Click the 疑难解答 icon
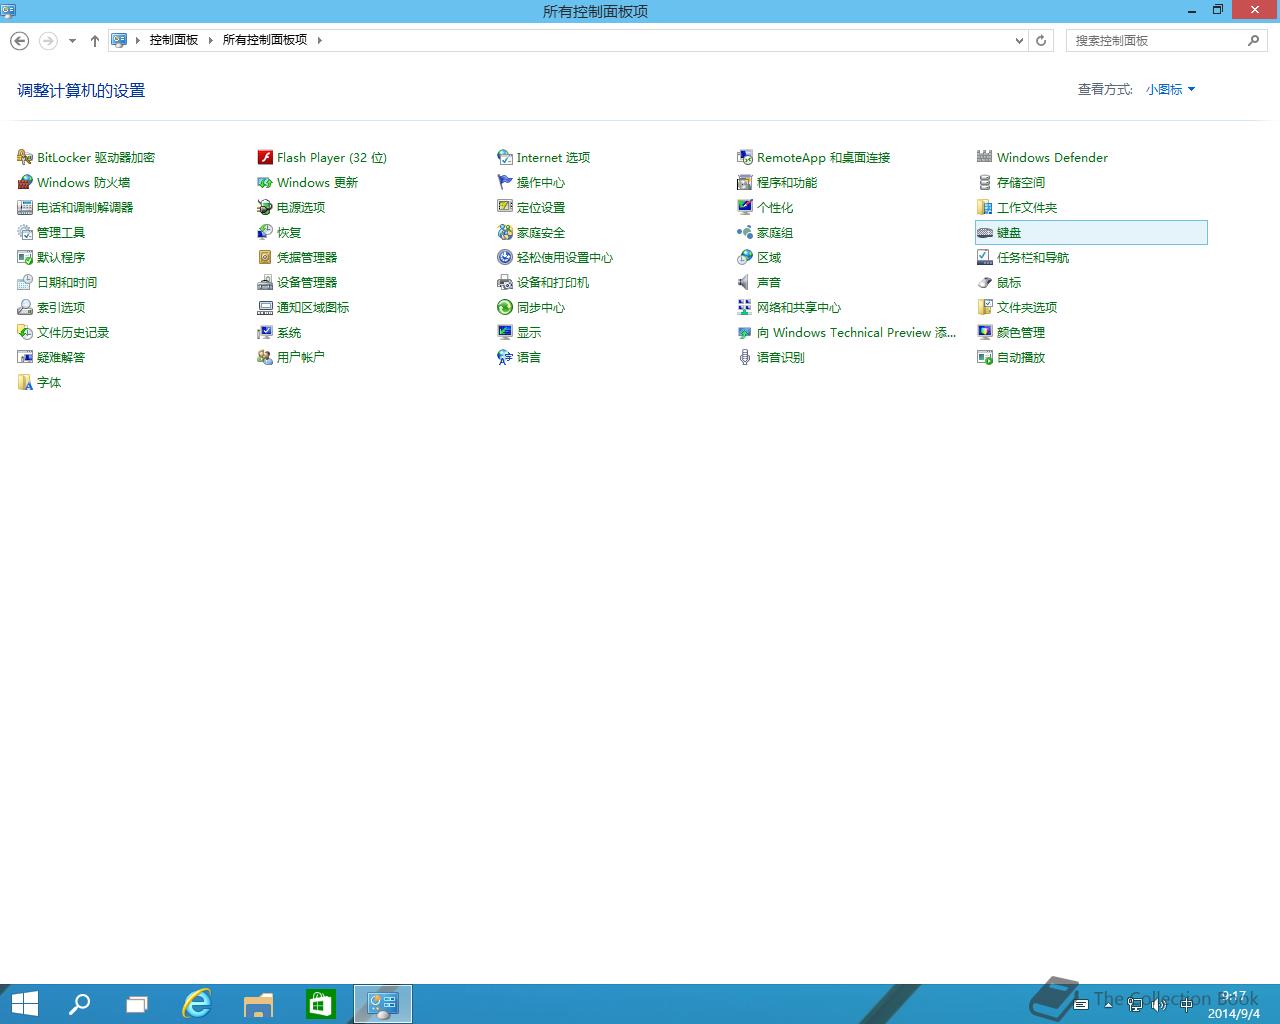1280x1024 pixels. pos(25,357)
